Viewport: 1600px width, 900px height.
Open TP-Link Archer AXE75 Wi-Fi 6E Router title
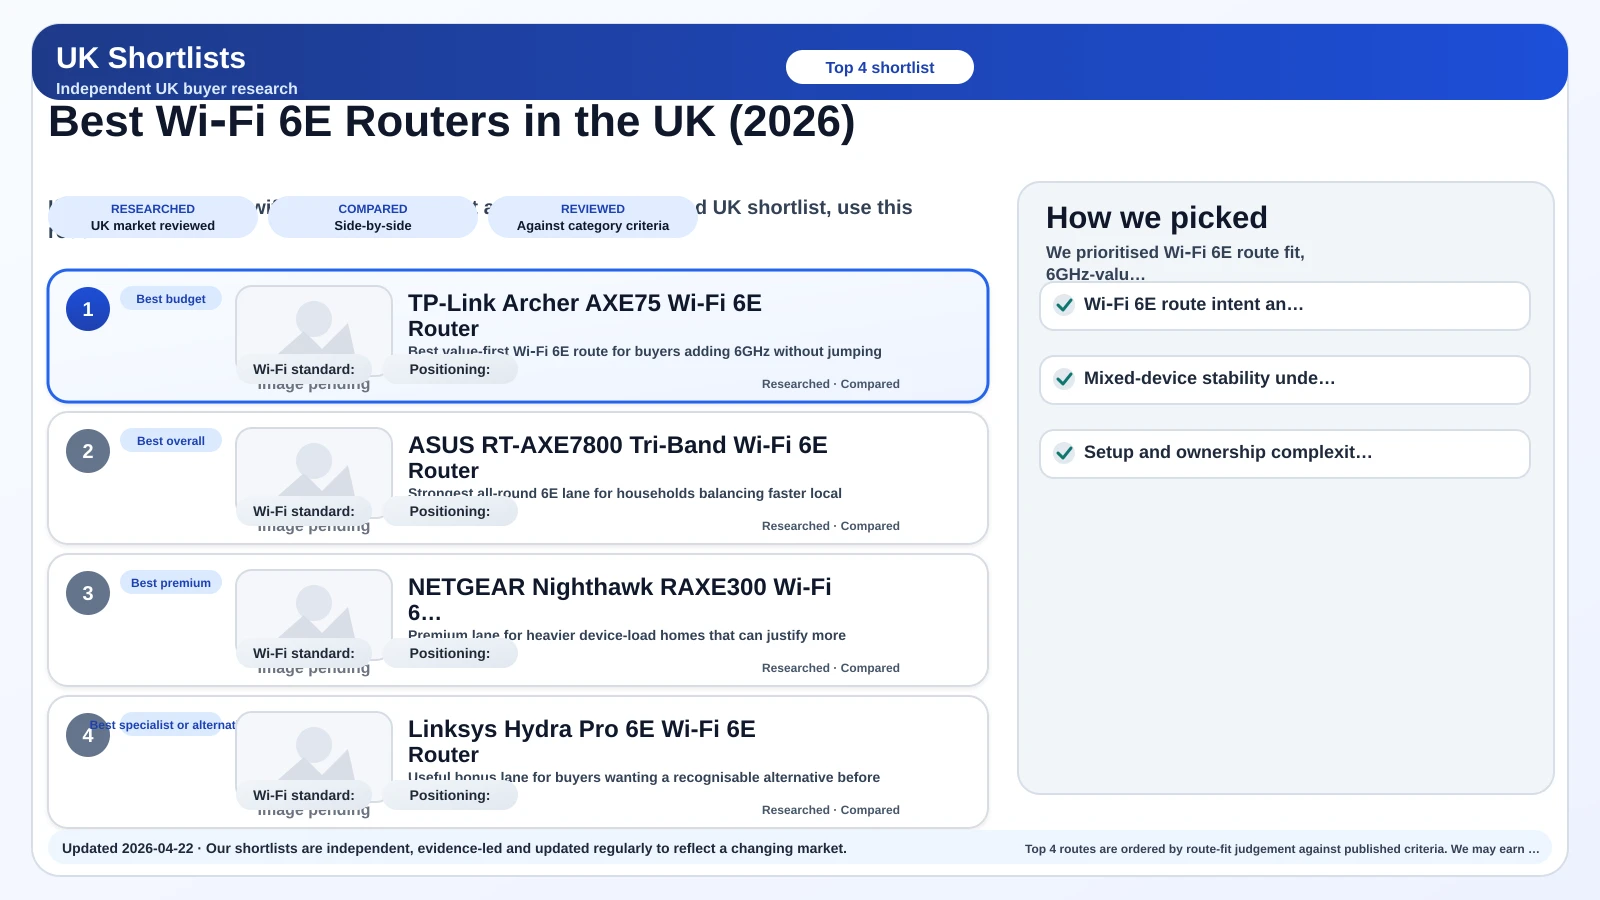[585, 316]
